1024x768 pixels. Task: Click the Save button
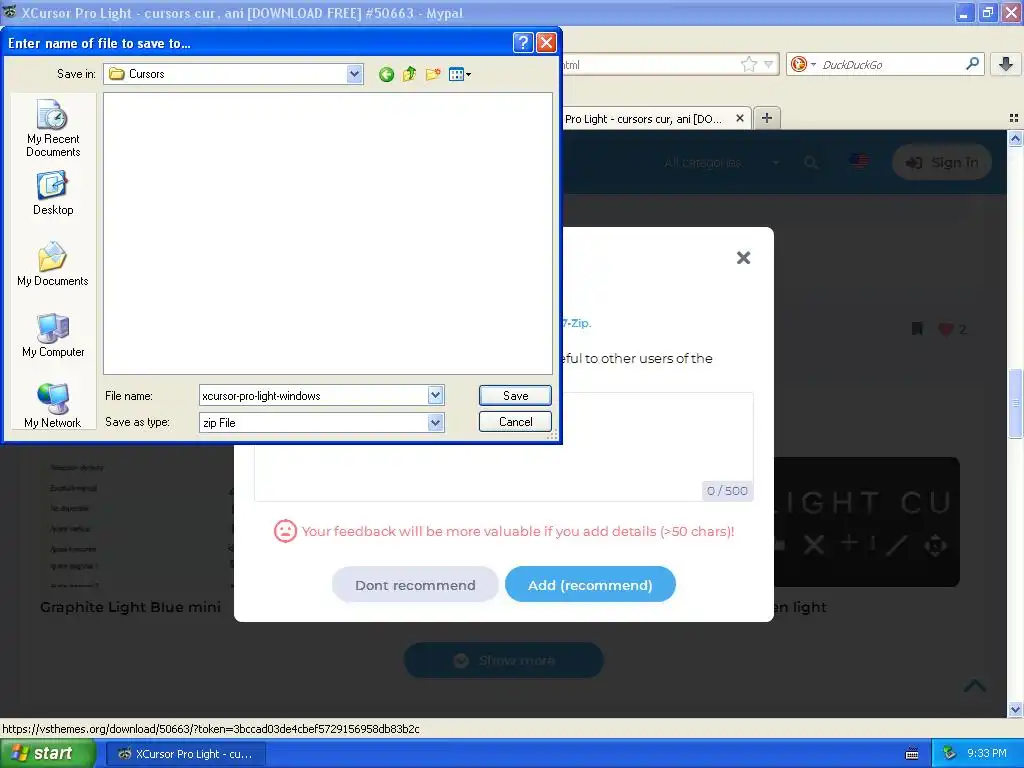(x=515, y=396)
